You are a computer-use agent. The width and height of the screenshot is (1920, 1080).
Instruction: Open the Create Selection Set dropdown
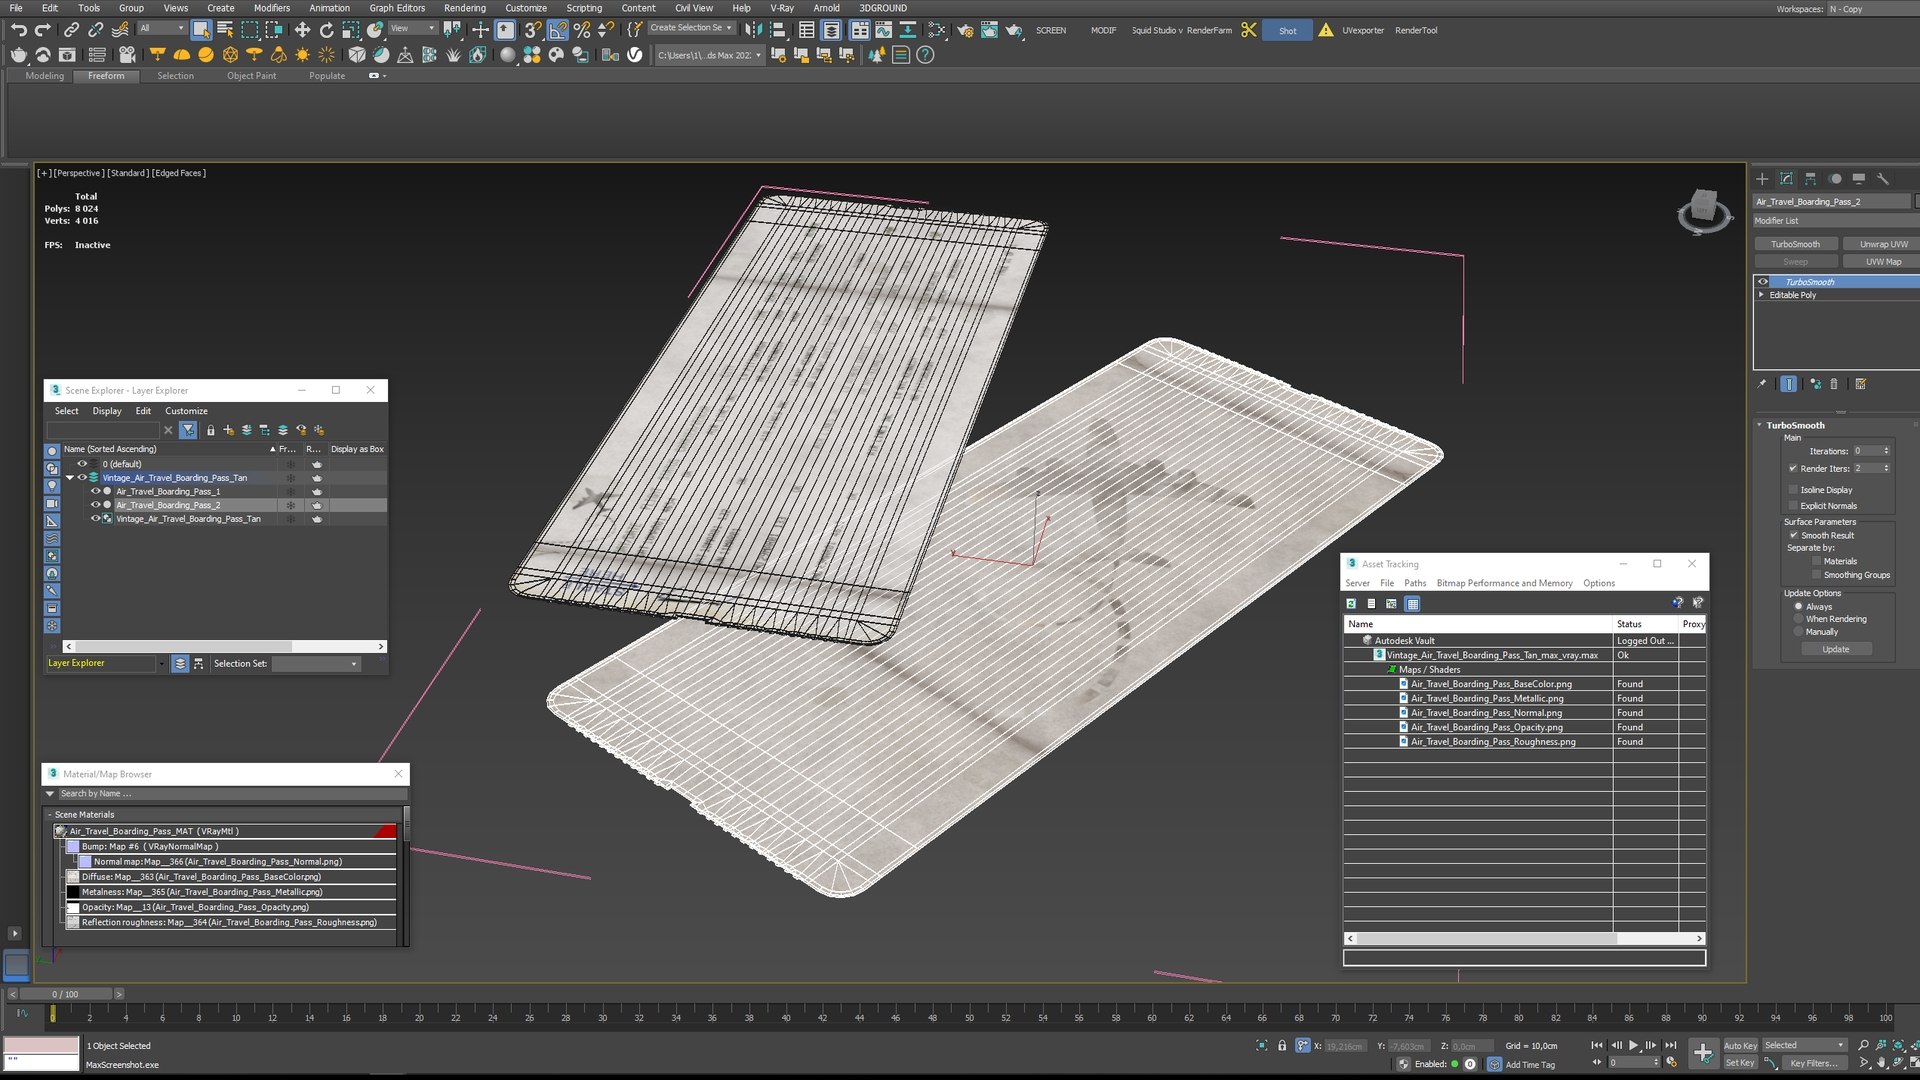tap(691, 28)
